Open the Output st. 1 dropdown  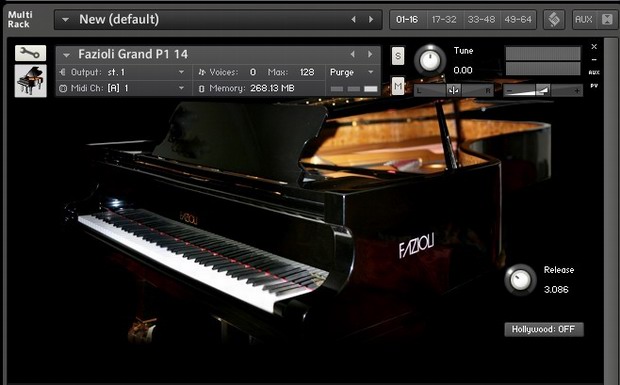(181, 72)
